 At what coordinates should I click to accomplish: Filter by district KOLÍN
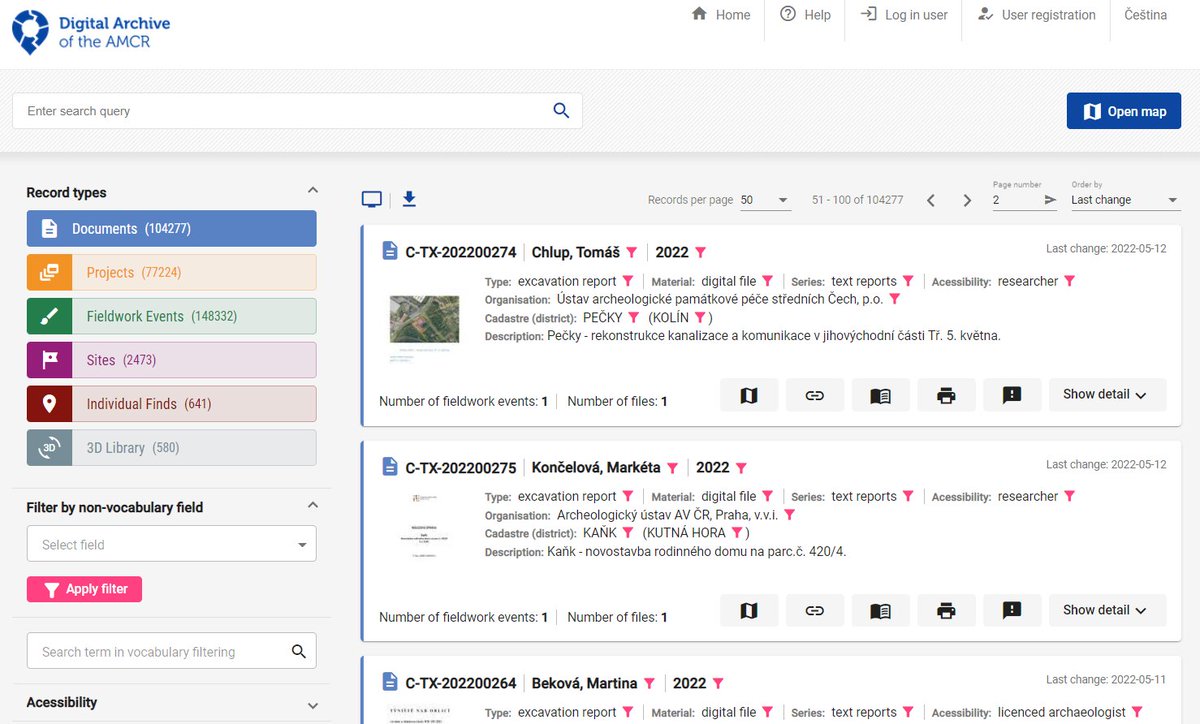701,318
